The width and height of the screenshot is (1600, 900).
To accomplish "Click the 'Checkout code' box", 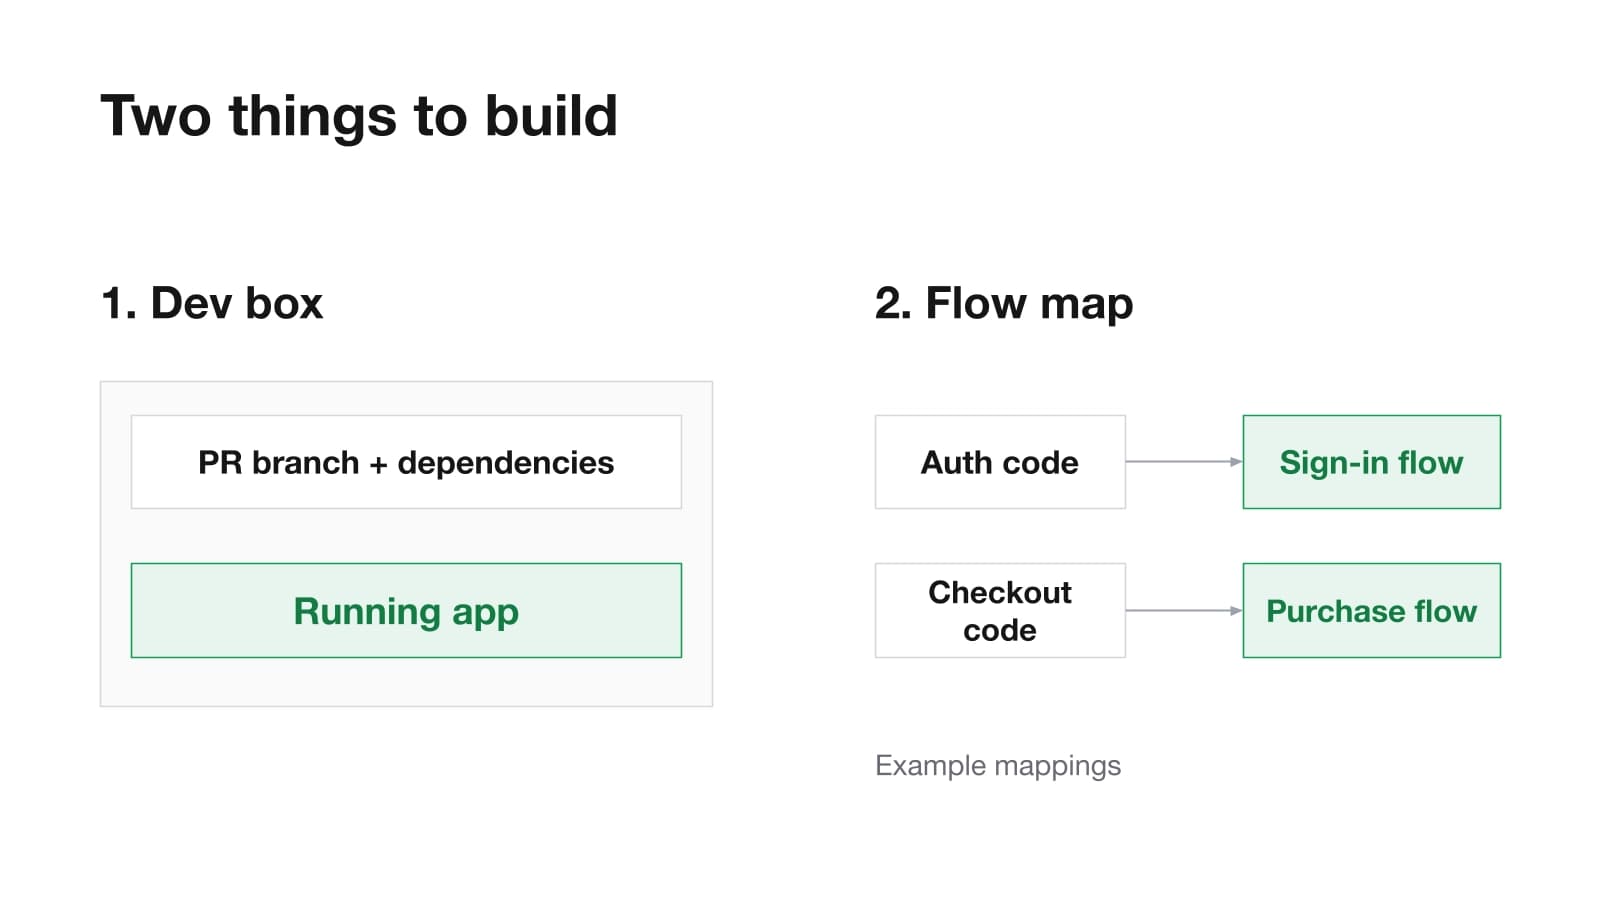I will (x=1000, y=610).
